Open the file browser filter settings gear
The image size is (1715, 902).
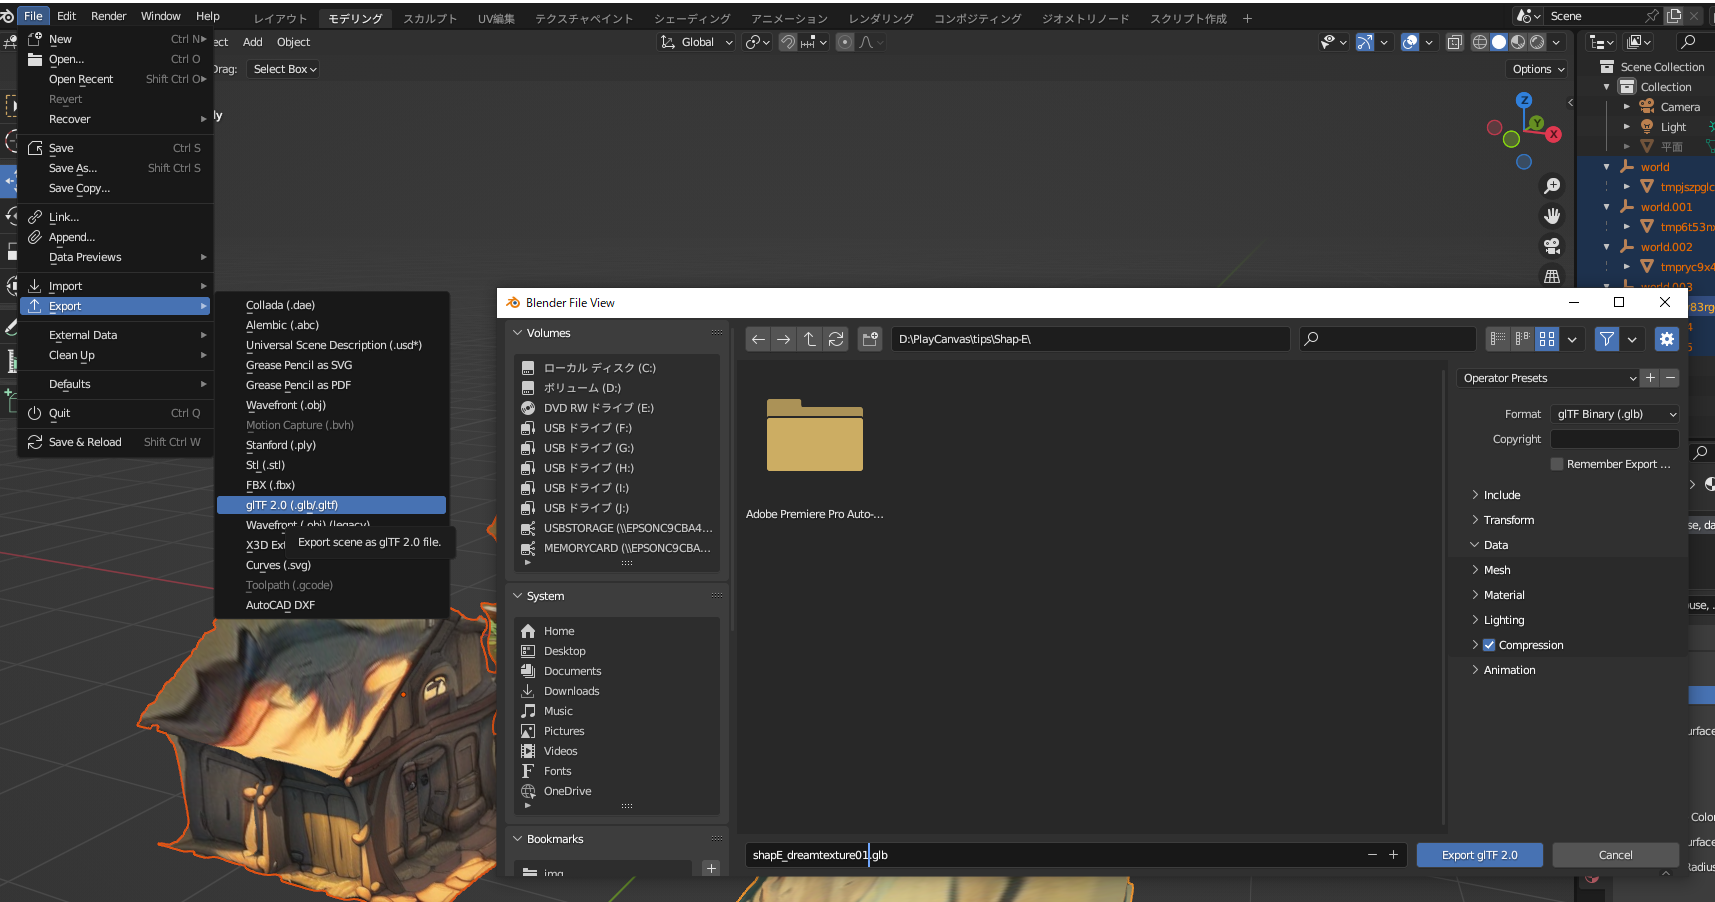tap(1666, 339)
